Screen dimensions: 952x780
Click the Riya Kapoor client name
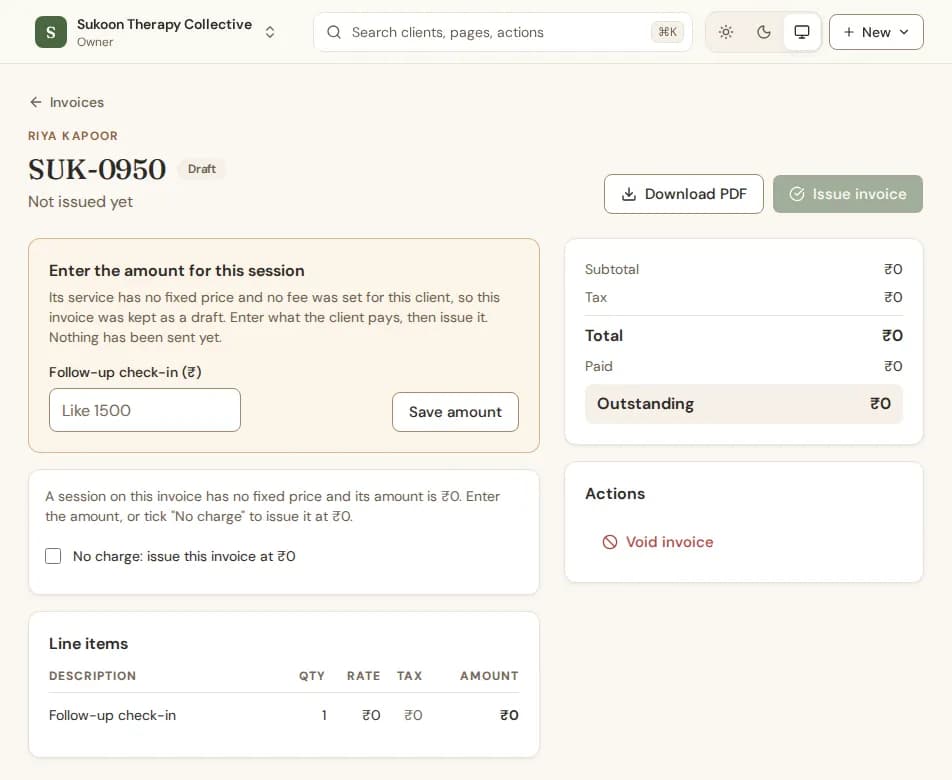[73, 136]
